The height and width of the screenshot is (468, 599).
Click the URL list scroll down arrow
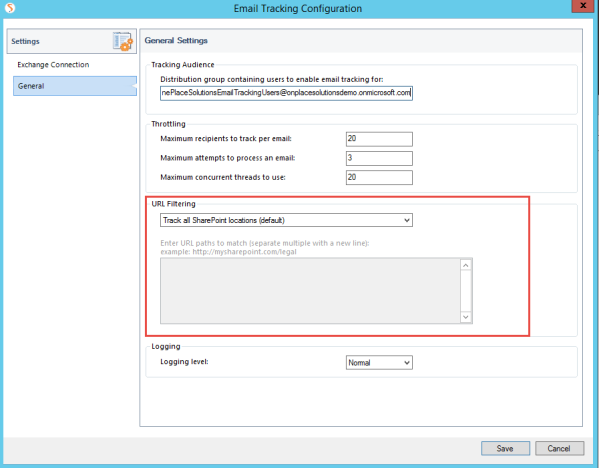tap(466, 317)
